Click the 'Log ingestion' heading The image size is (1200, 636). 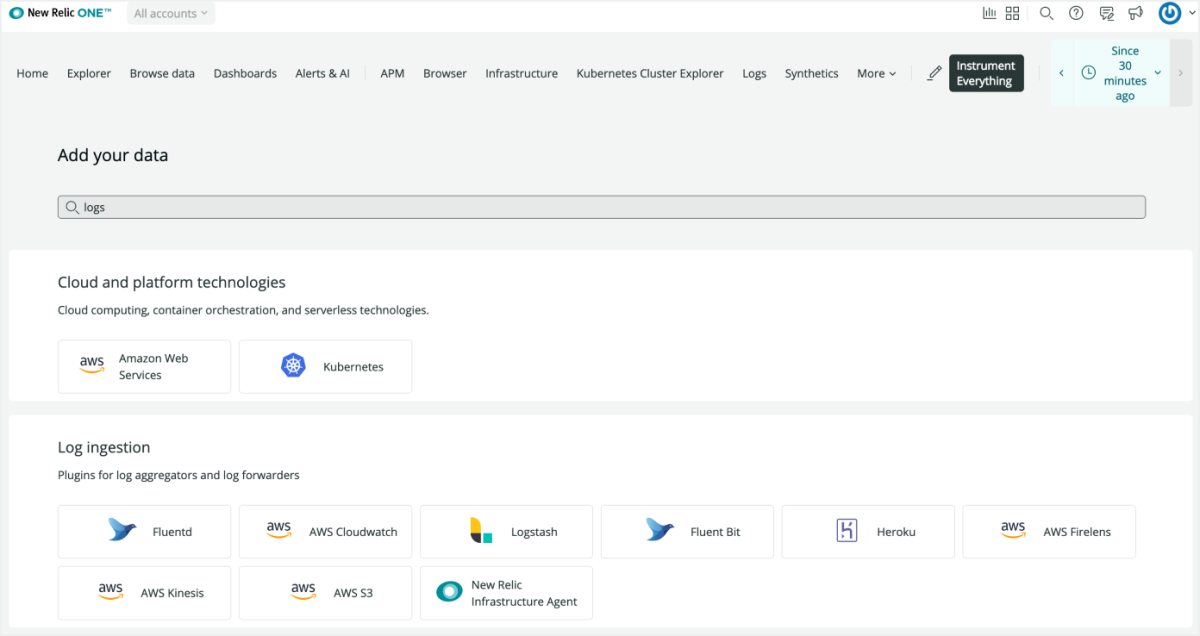104,447
